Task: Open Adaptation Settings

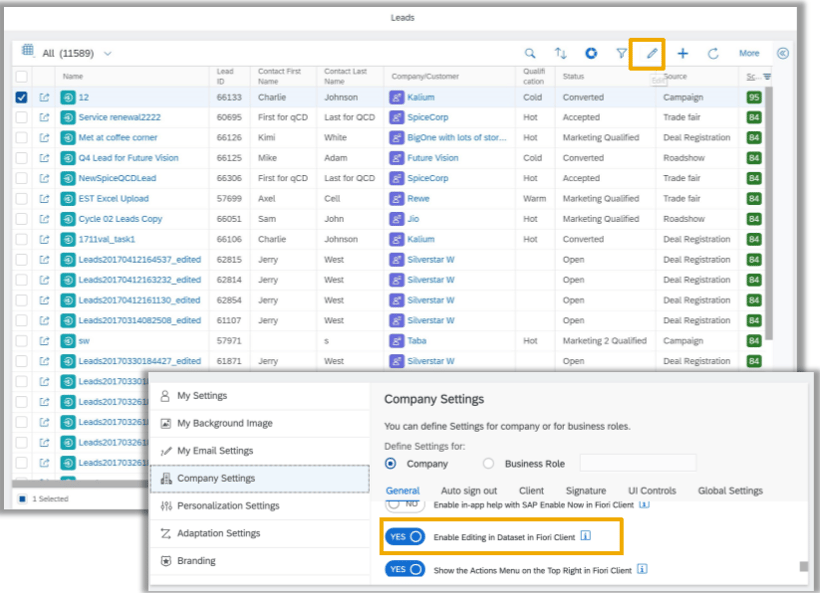Action: click(x=260, y=533)
